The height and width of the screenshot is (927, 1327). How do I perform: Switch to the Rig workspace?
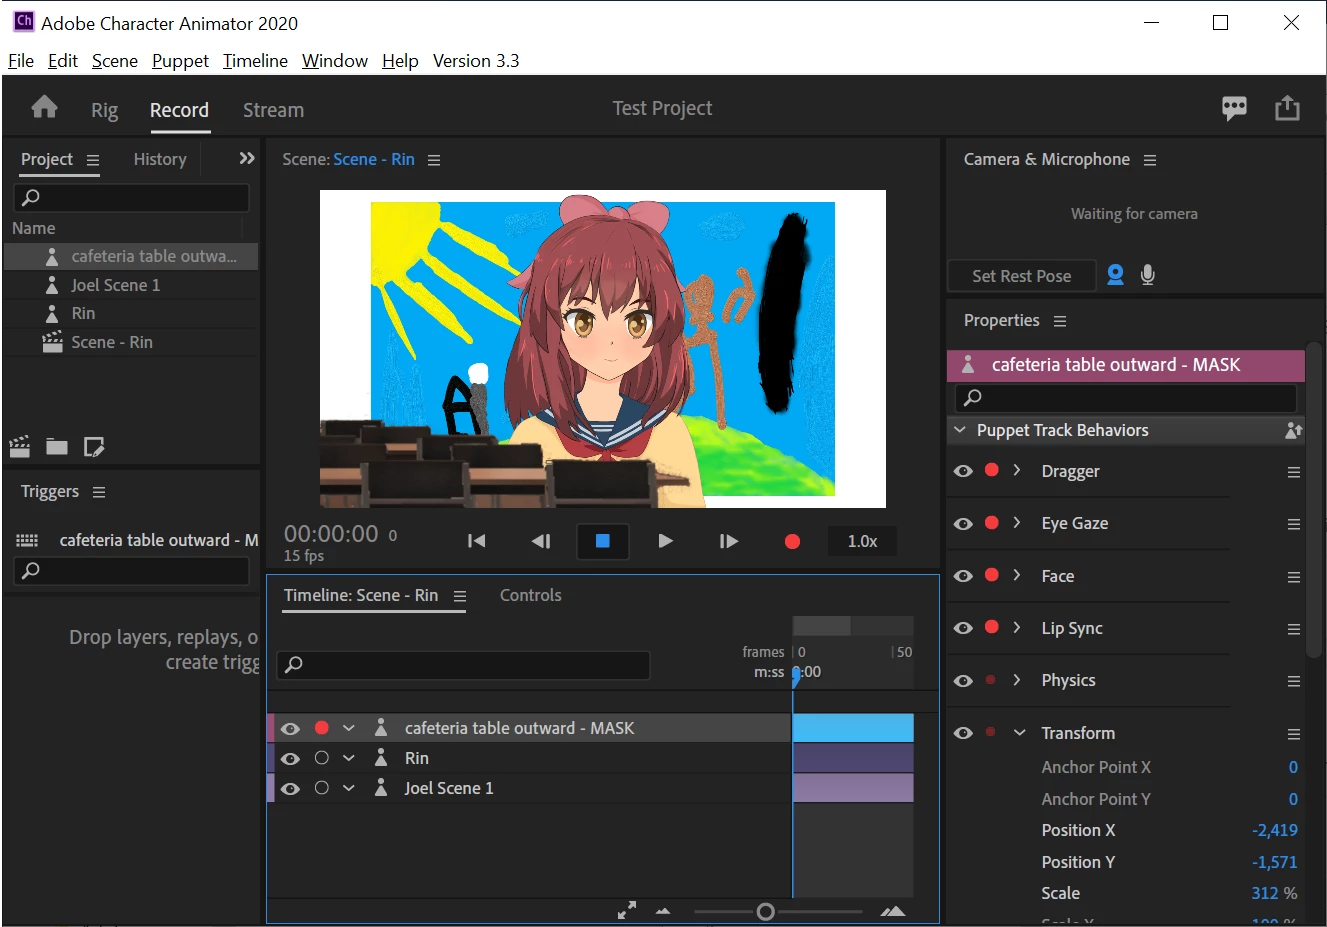tap(104, 110)
